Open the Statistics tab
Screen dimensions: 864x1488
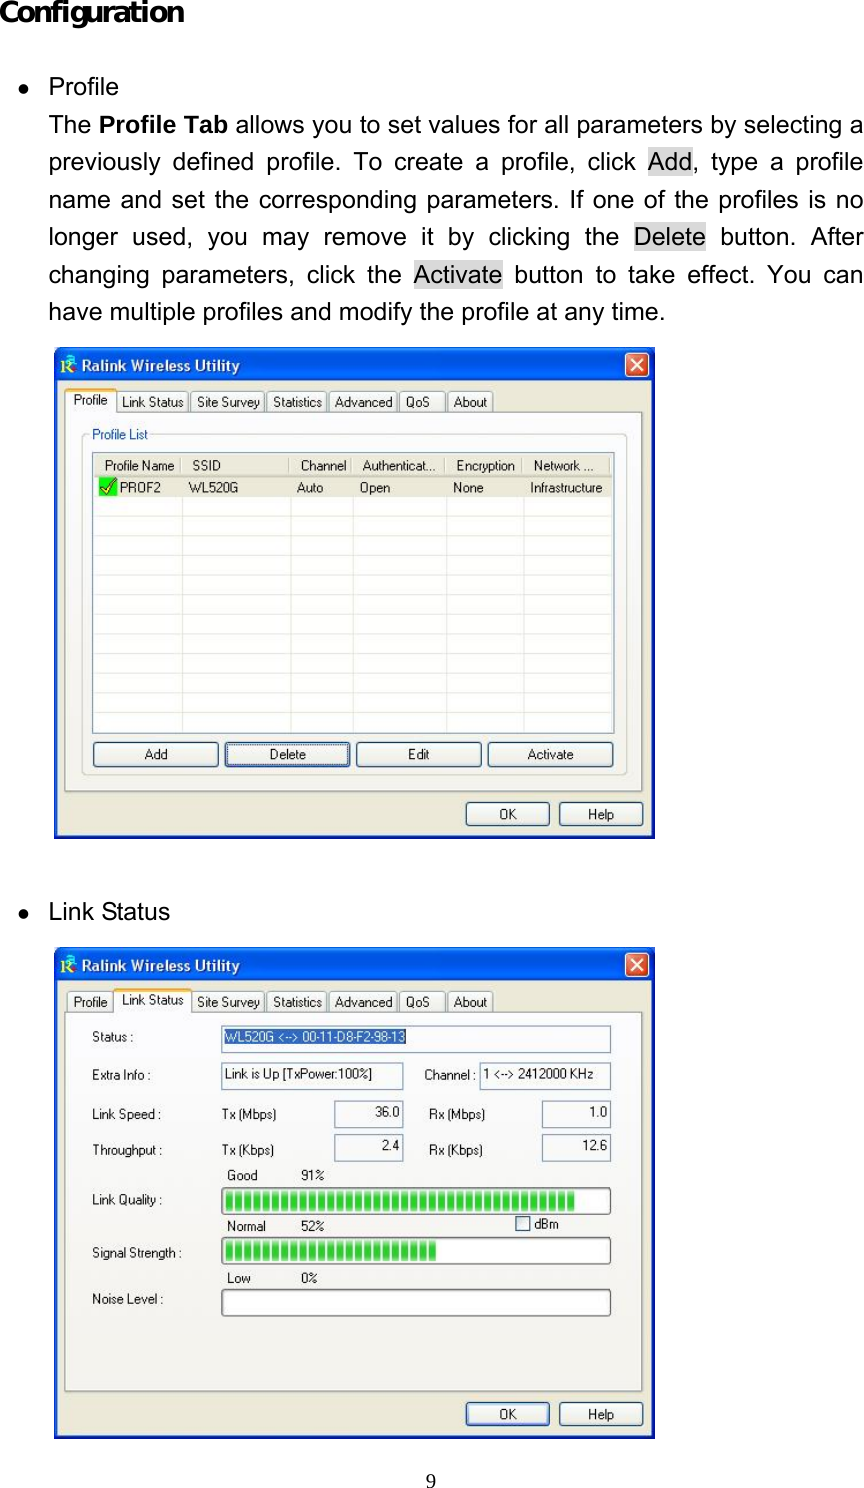[x=296, y=401]
